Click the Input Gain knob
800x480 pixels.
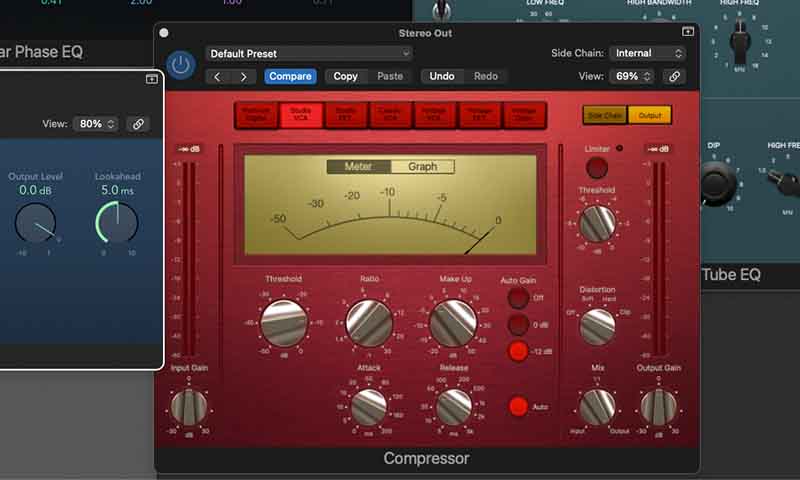click(x=189, y=407)
